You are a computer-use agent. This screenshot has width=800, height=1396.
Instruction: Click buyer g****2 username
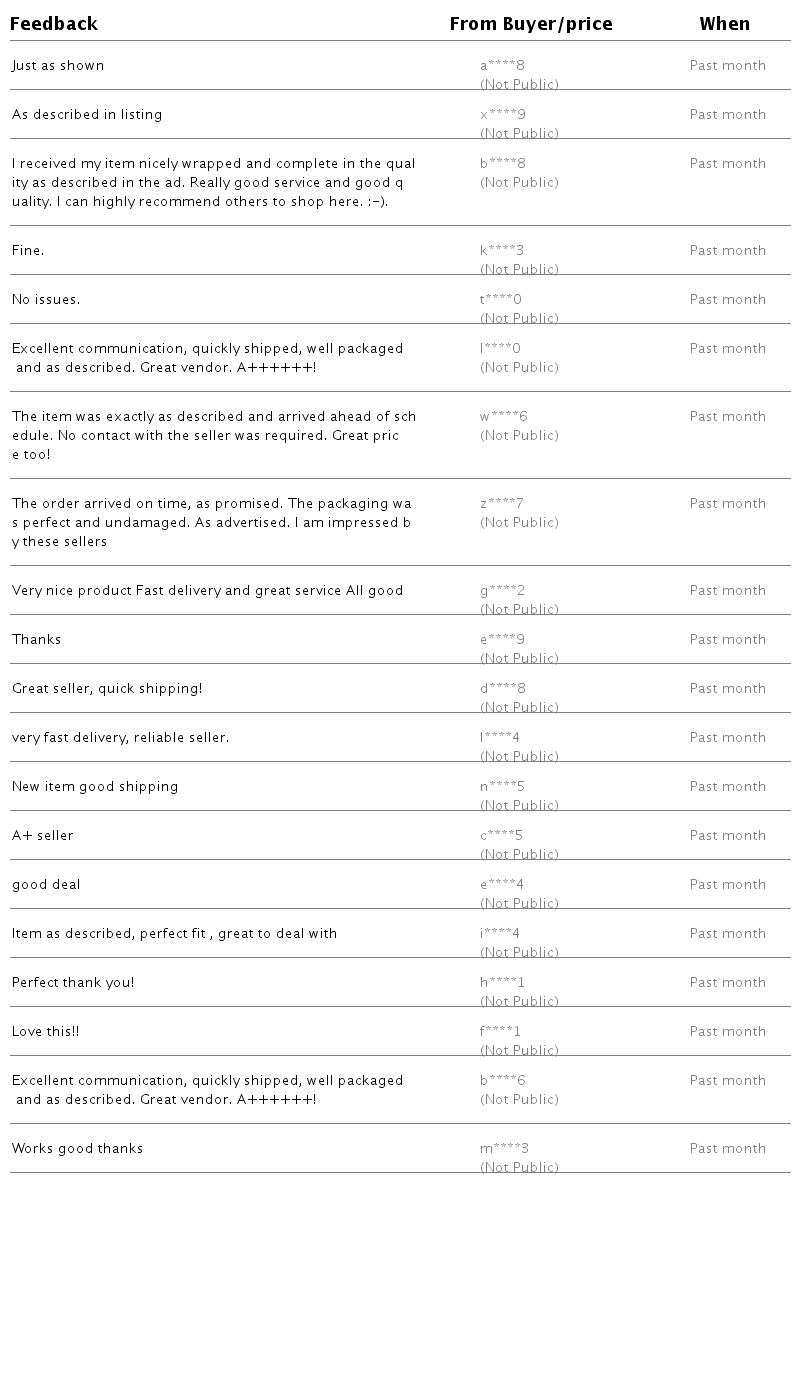tap(502, 591)
